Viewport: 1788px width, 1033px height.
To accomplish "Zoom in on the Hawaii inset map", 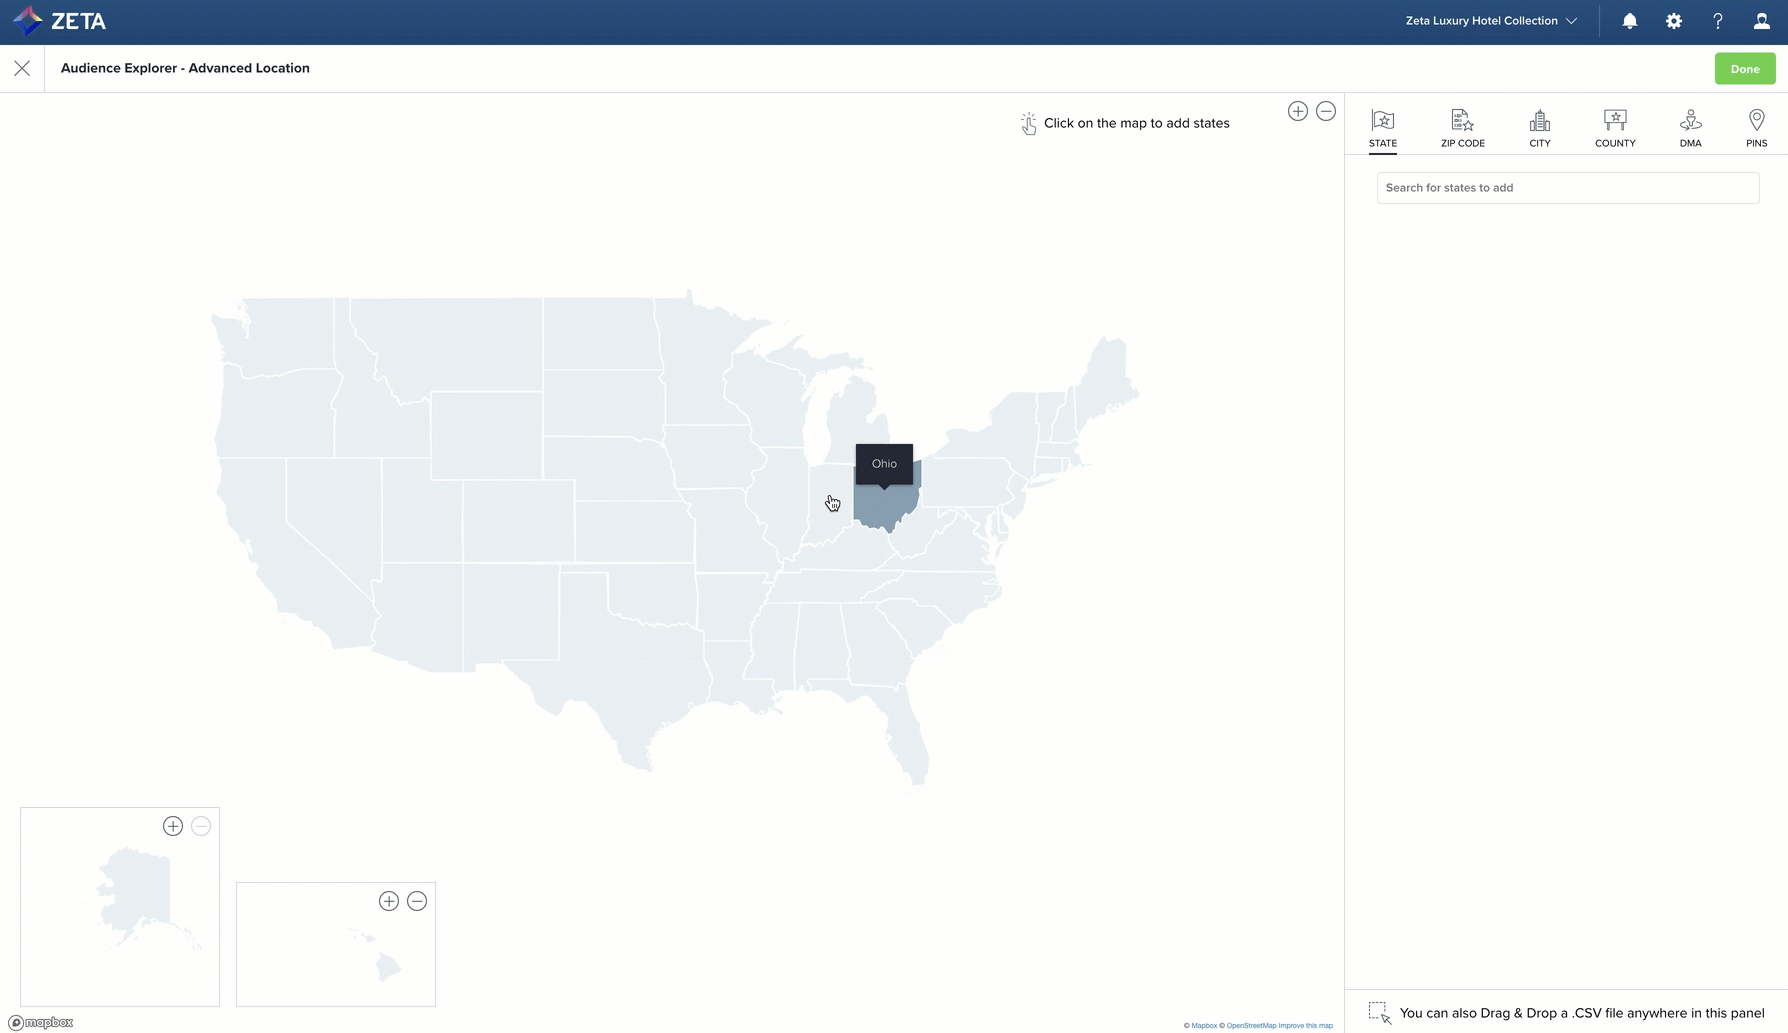I will 389,901.
